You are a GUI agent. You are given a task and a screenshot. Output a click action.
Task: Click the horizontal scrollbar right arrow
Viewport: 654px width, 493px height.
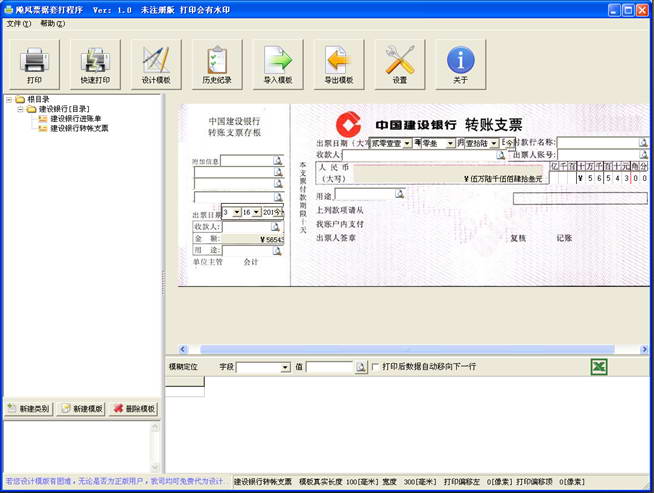click(644, 349)
